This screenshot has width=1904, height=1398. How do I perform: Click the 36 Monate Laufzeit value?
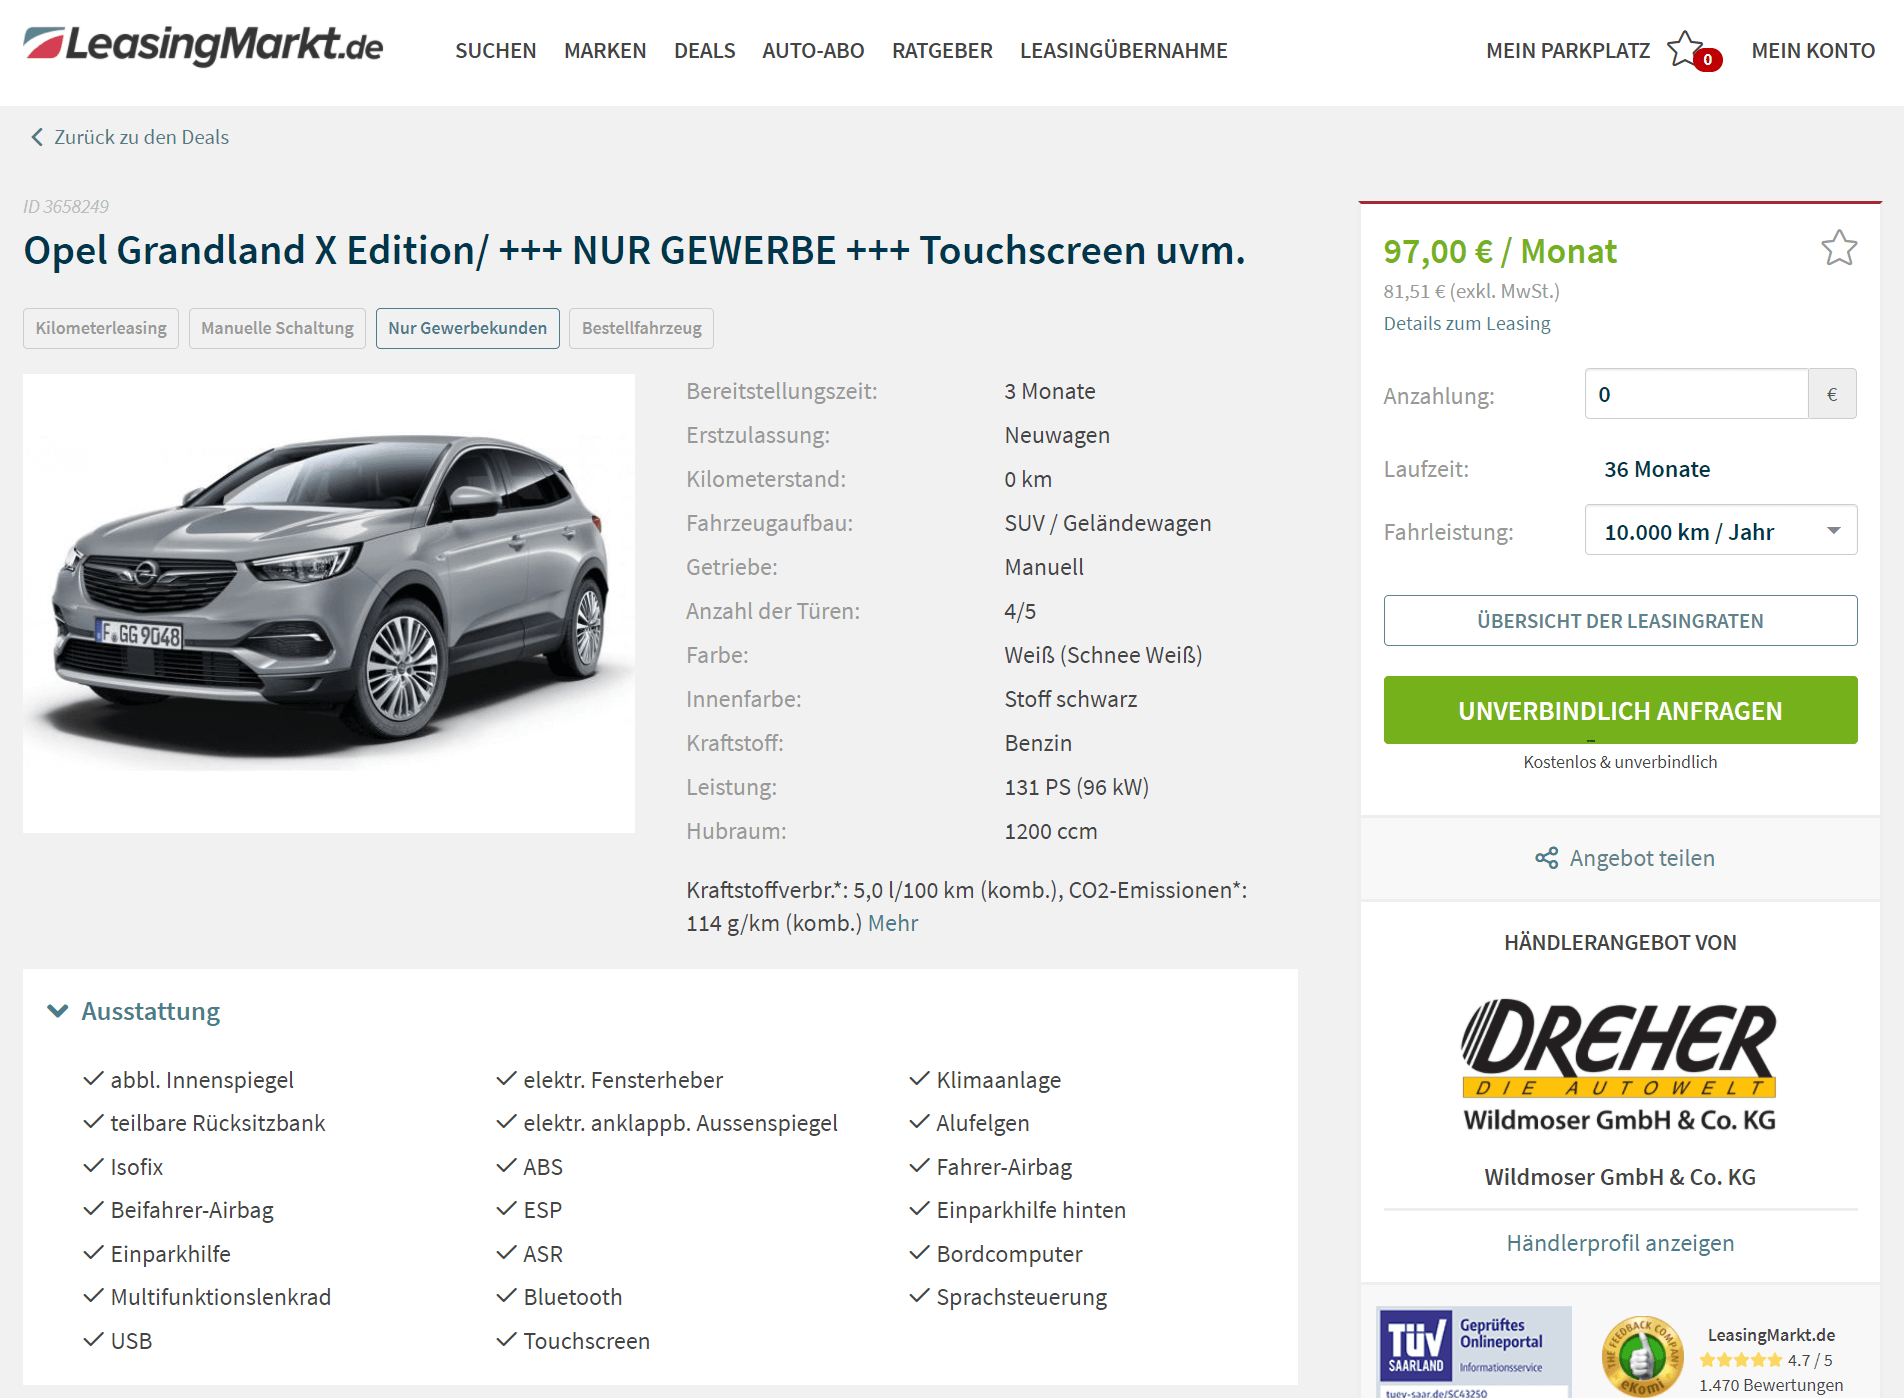point(1657,469)
